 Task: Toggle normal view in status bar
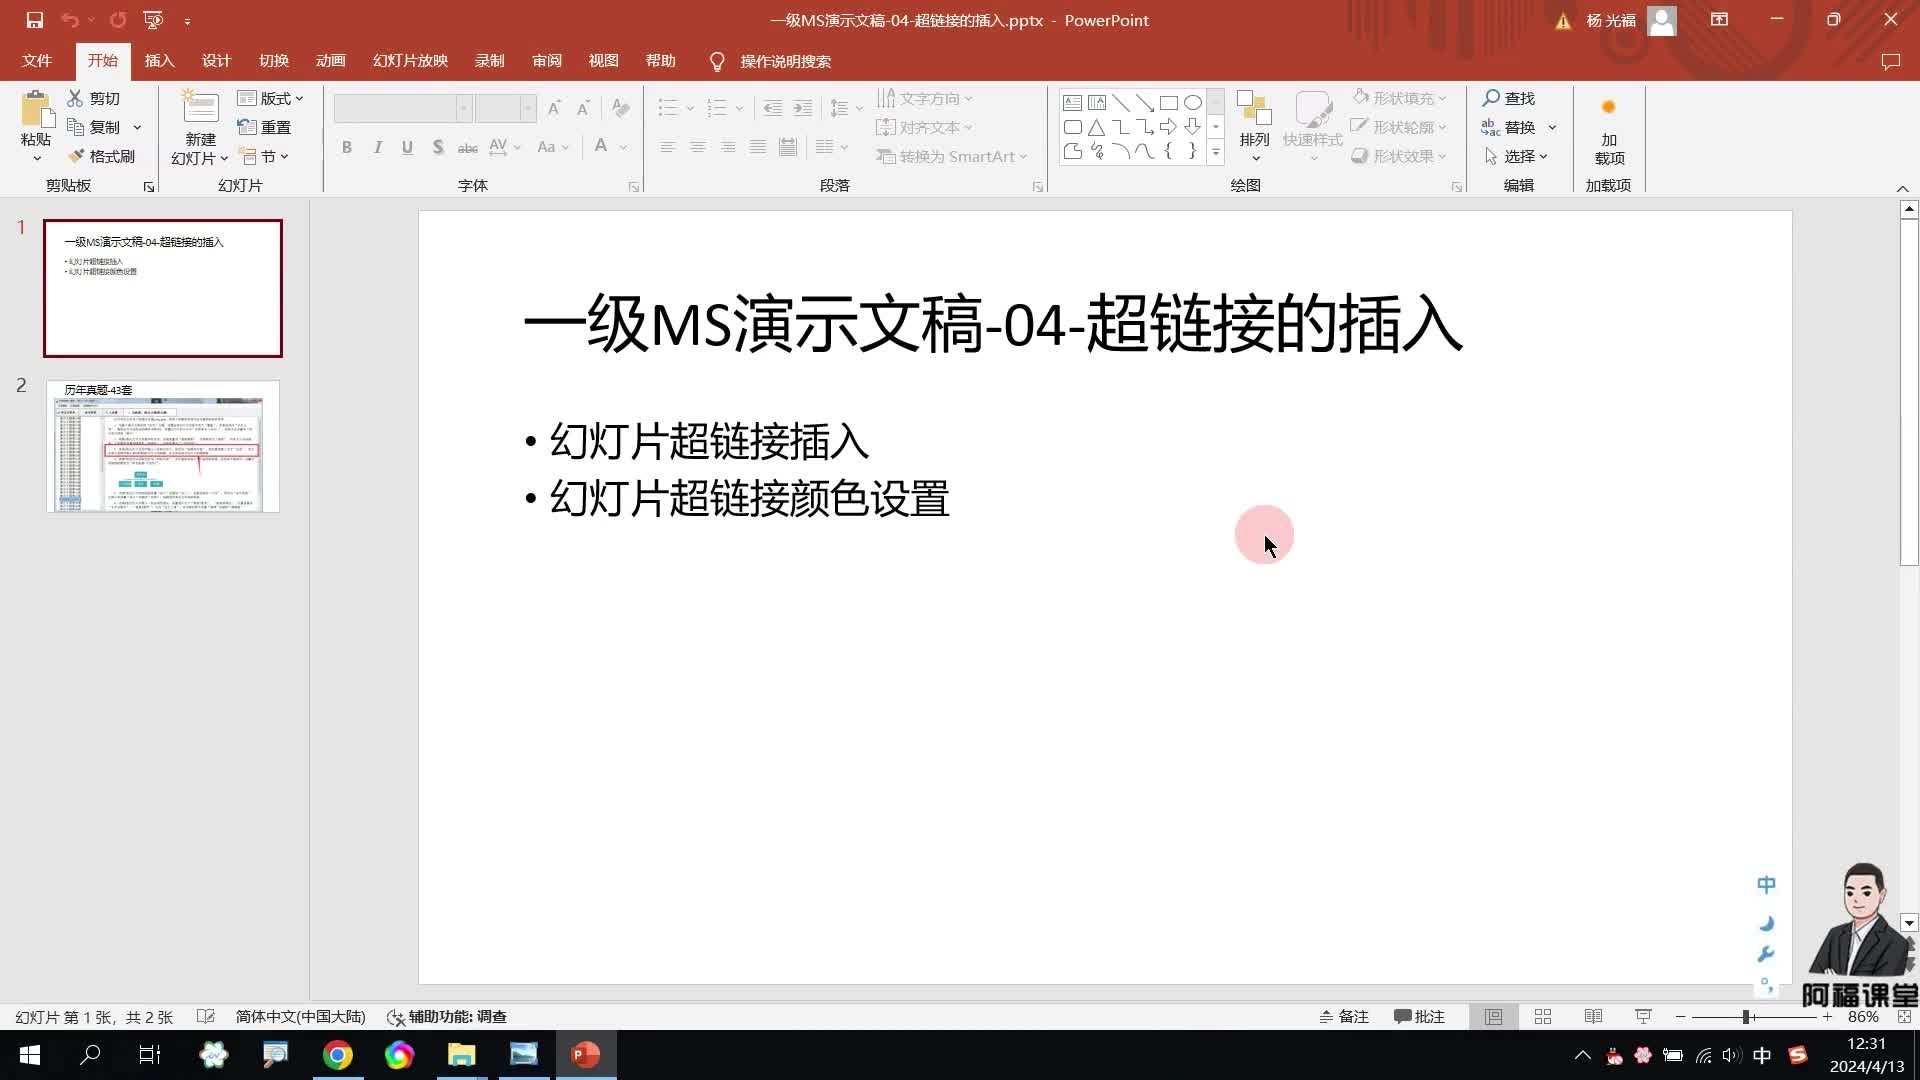coord(1493,1016)
